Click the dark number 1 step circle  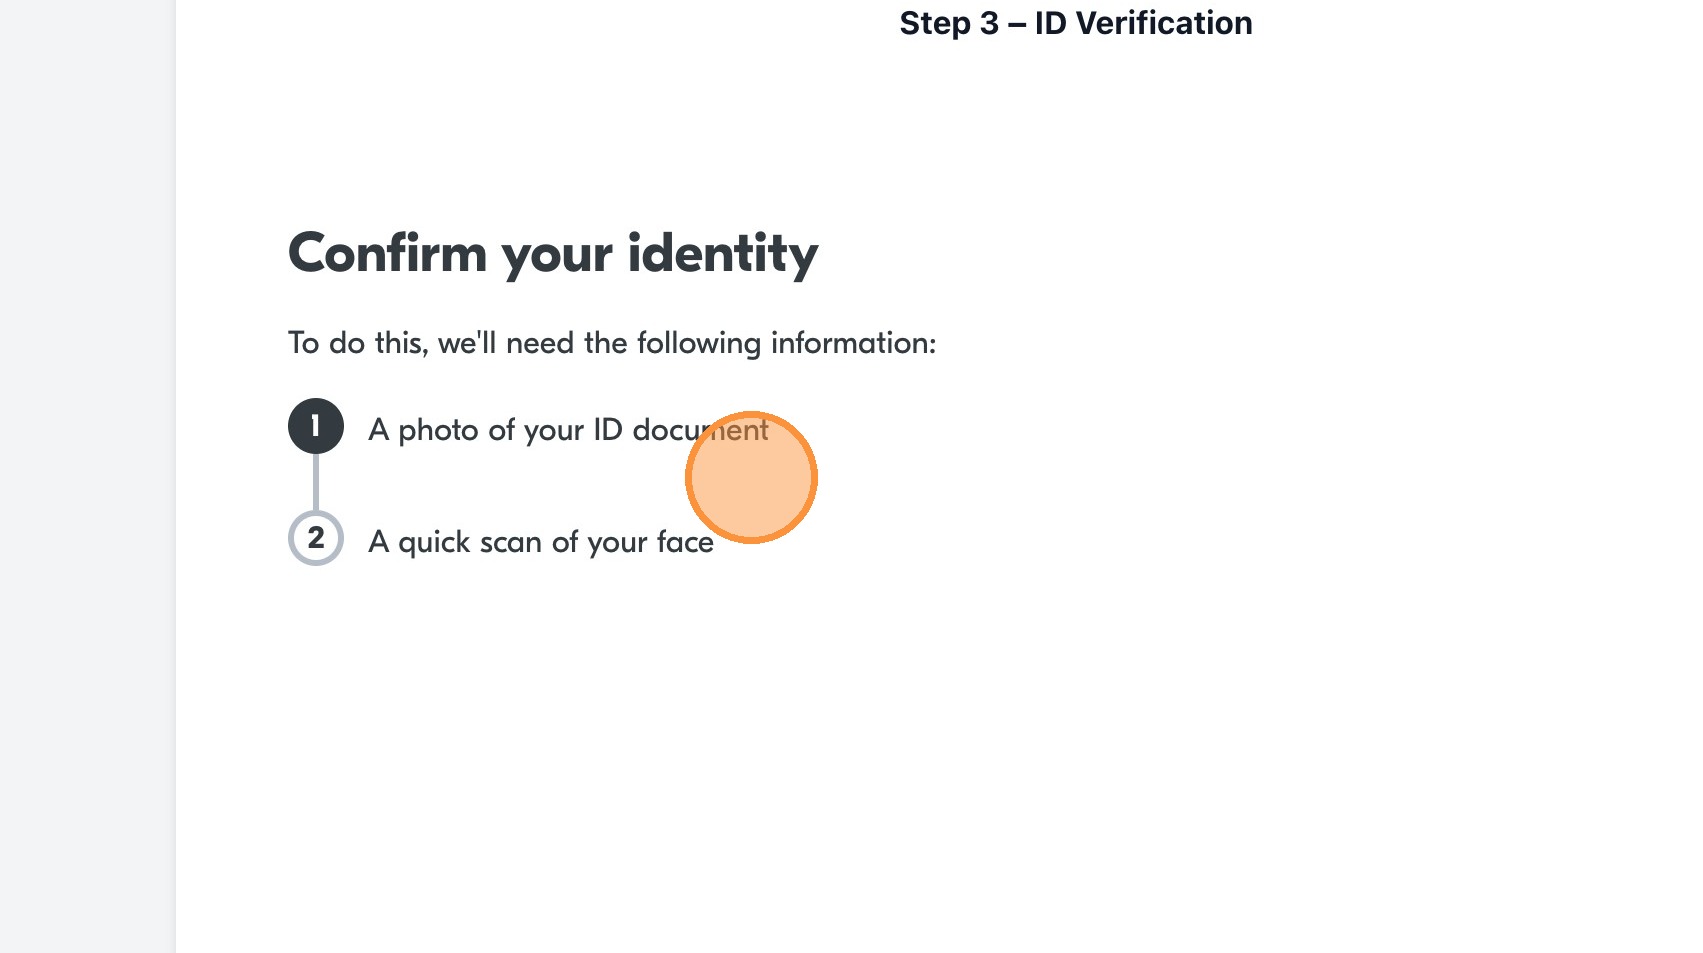tap(316, 427)
